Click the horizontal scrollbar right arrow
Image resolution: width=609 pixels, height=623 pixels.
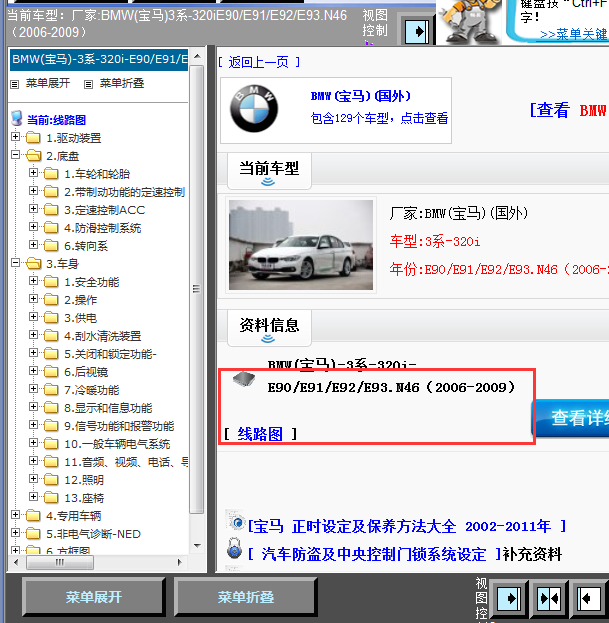[x=180, y=562]
